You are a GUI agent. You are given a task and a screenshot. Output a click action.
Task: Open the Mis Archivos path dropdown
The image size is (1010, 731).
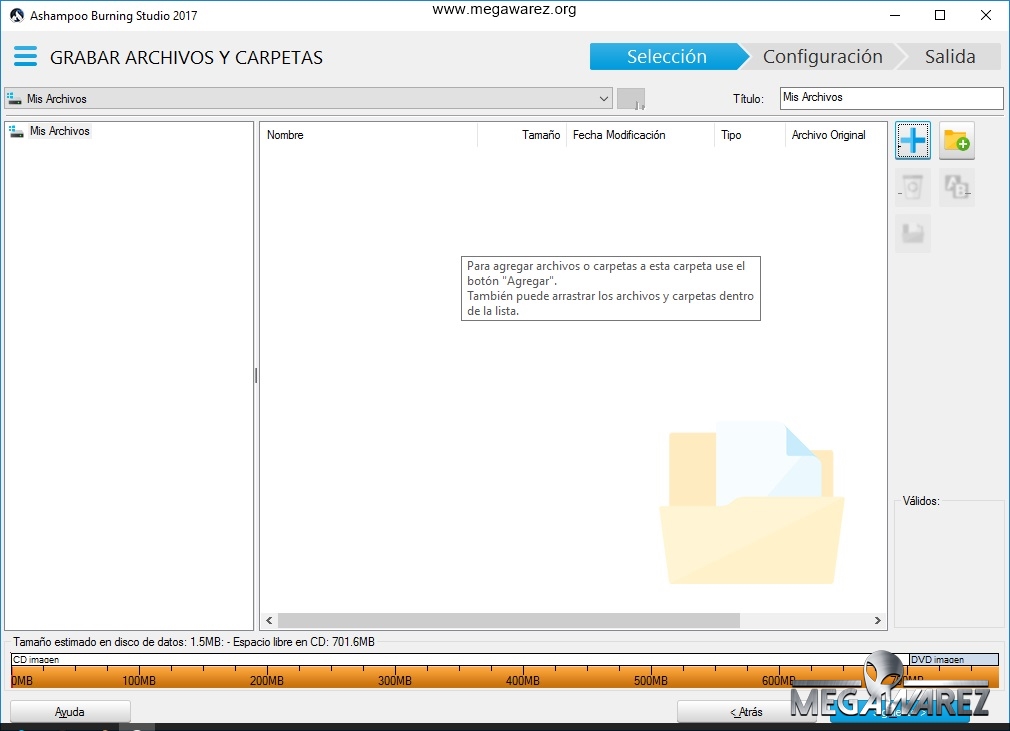click(x=308, y=99)
